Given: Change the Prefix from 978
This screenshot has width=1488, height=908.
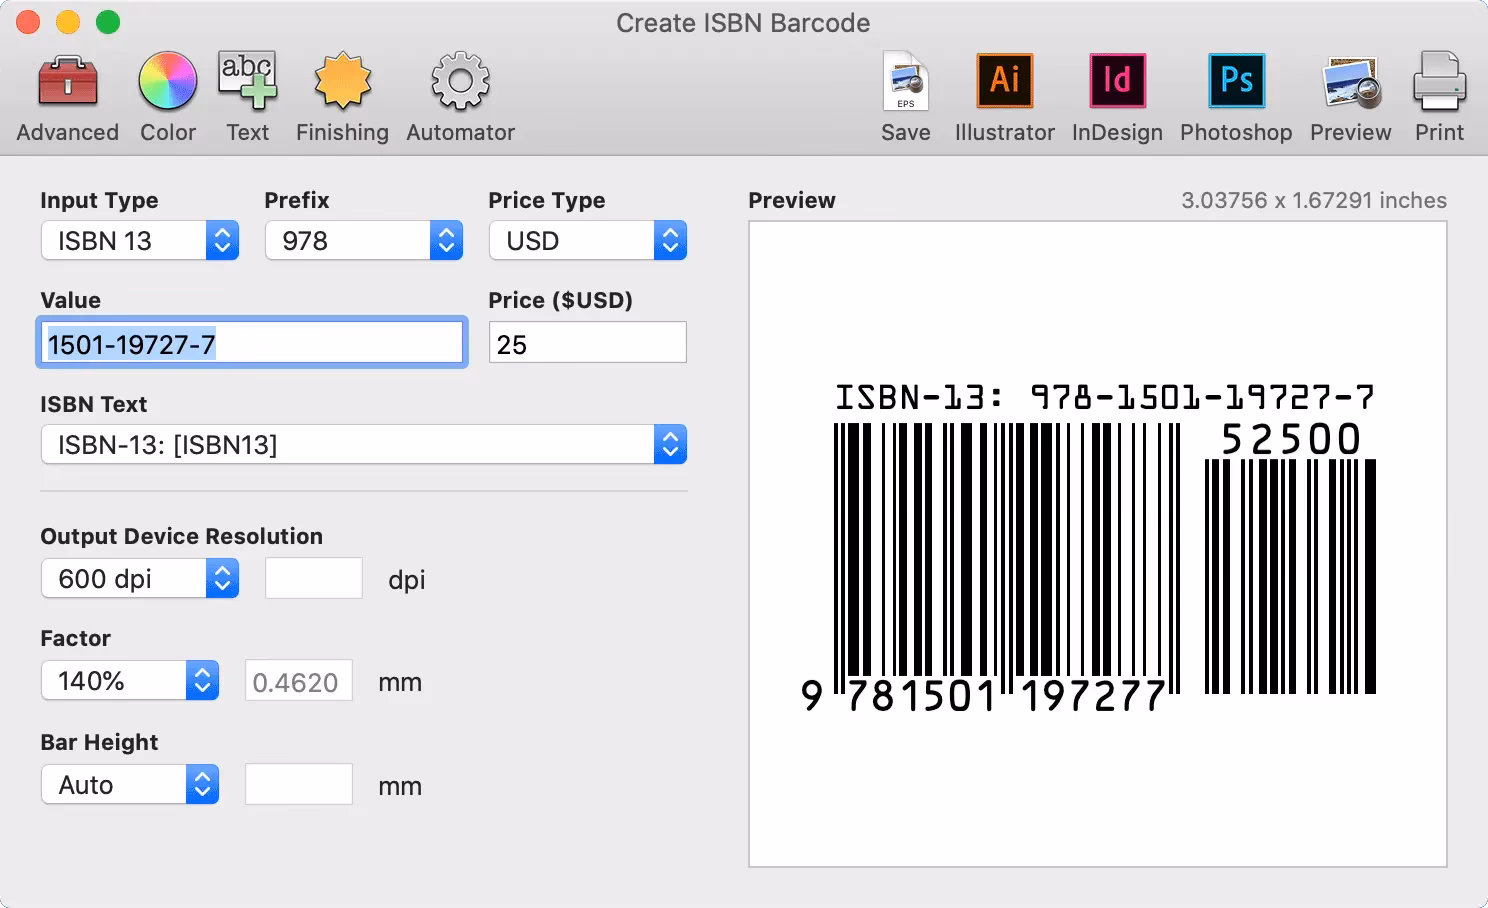Looking at the screenshot, I should click(363, 240).
